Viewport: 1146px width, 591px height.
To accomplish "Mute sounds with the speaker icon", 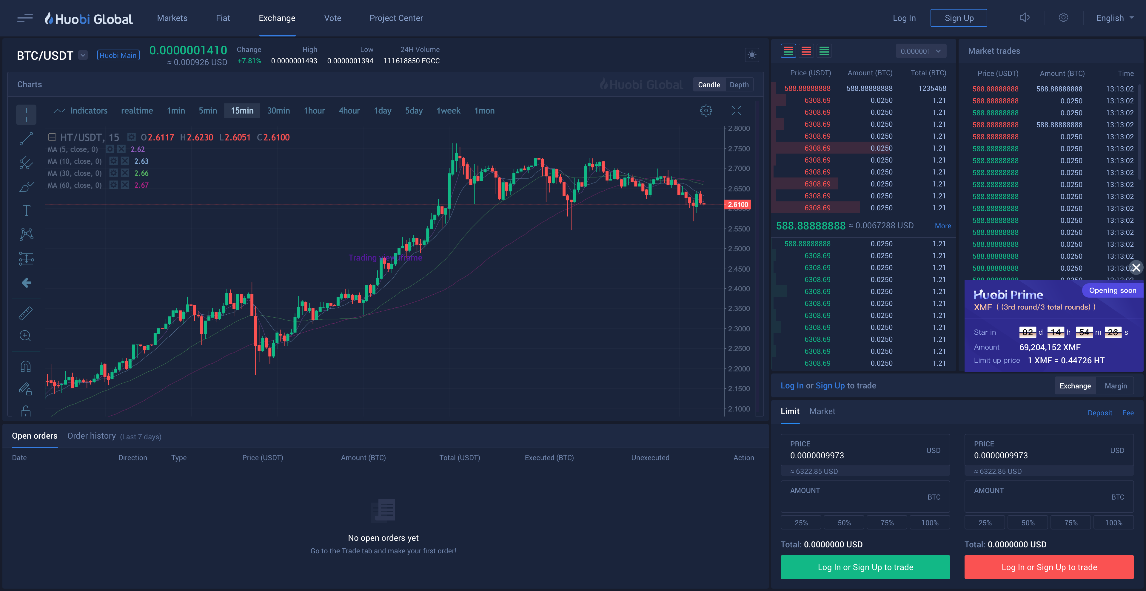I will (1025, 18).
